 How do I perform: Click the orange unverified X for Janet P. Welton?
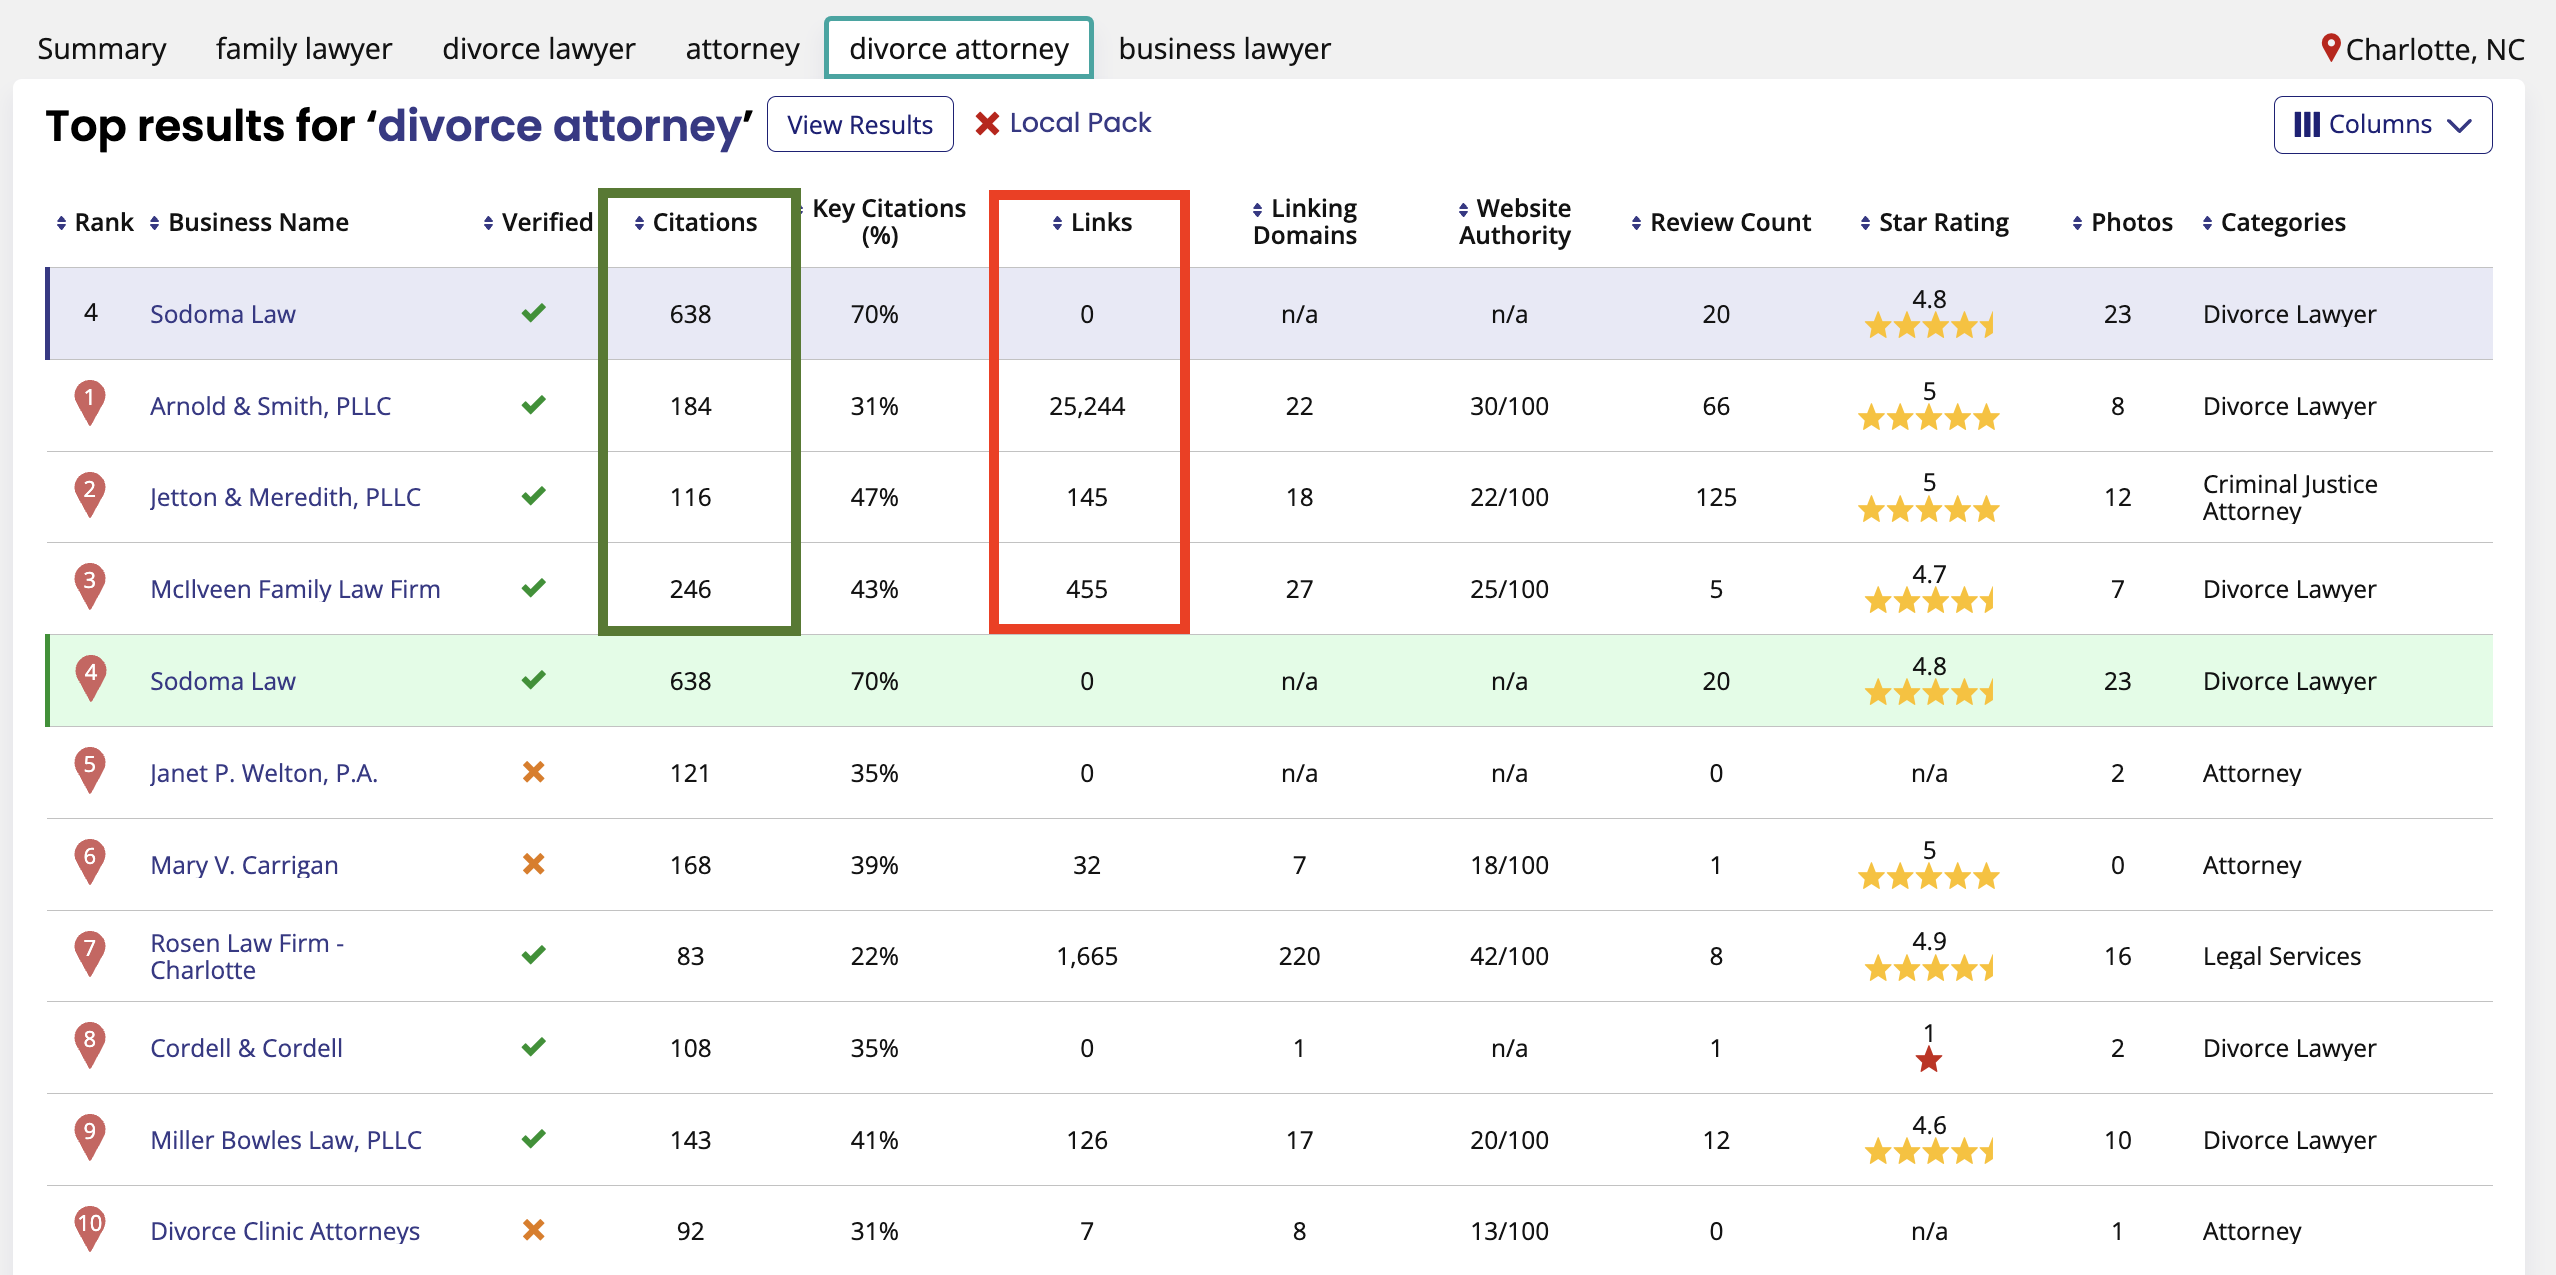[x=533, y=772]
